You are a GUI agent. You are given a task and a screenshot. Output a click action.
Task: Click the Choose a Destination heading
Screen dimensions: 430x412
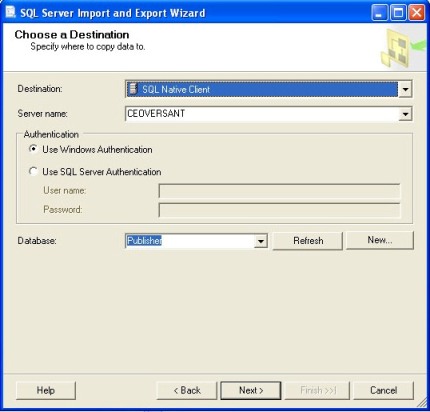pyautogui.click(x=72, y=35)
